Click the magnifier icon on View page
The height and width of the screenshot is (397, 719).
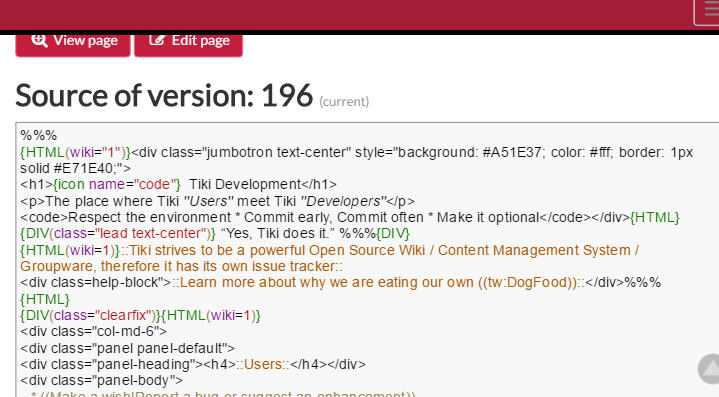pyautogui.click(x=39, y=40)
